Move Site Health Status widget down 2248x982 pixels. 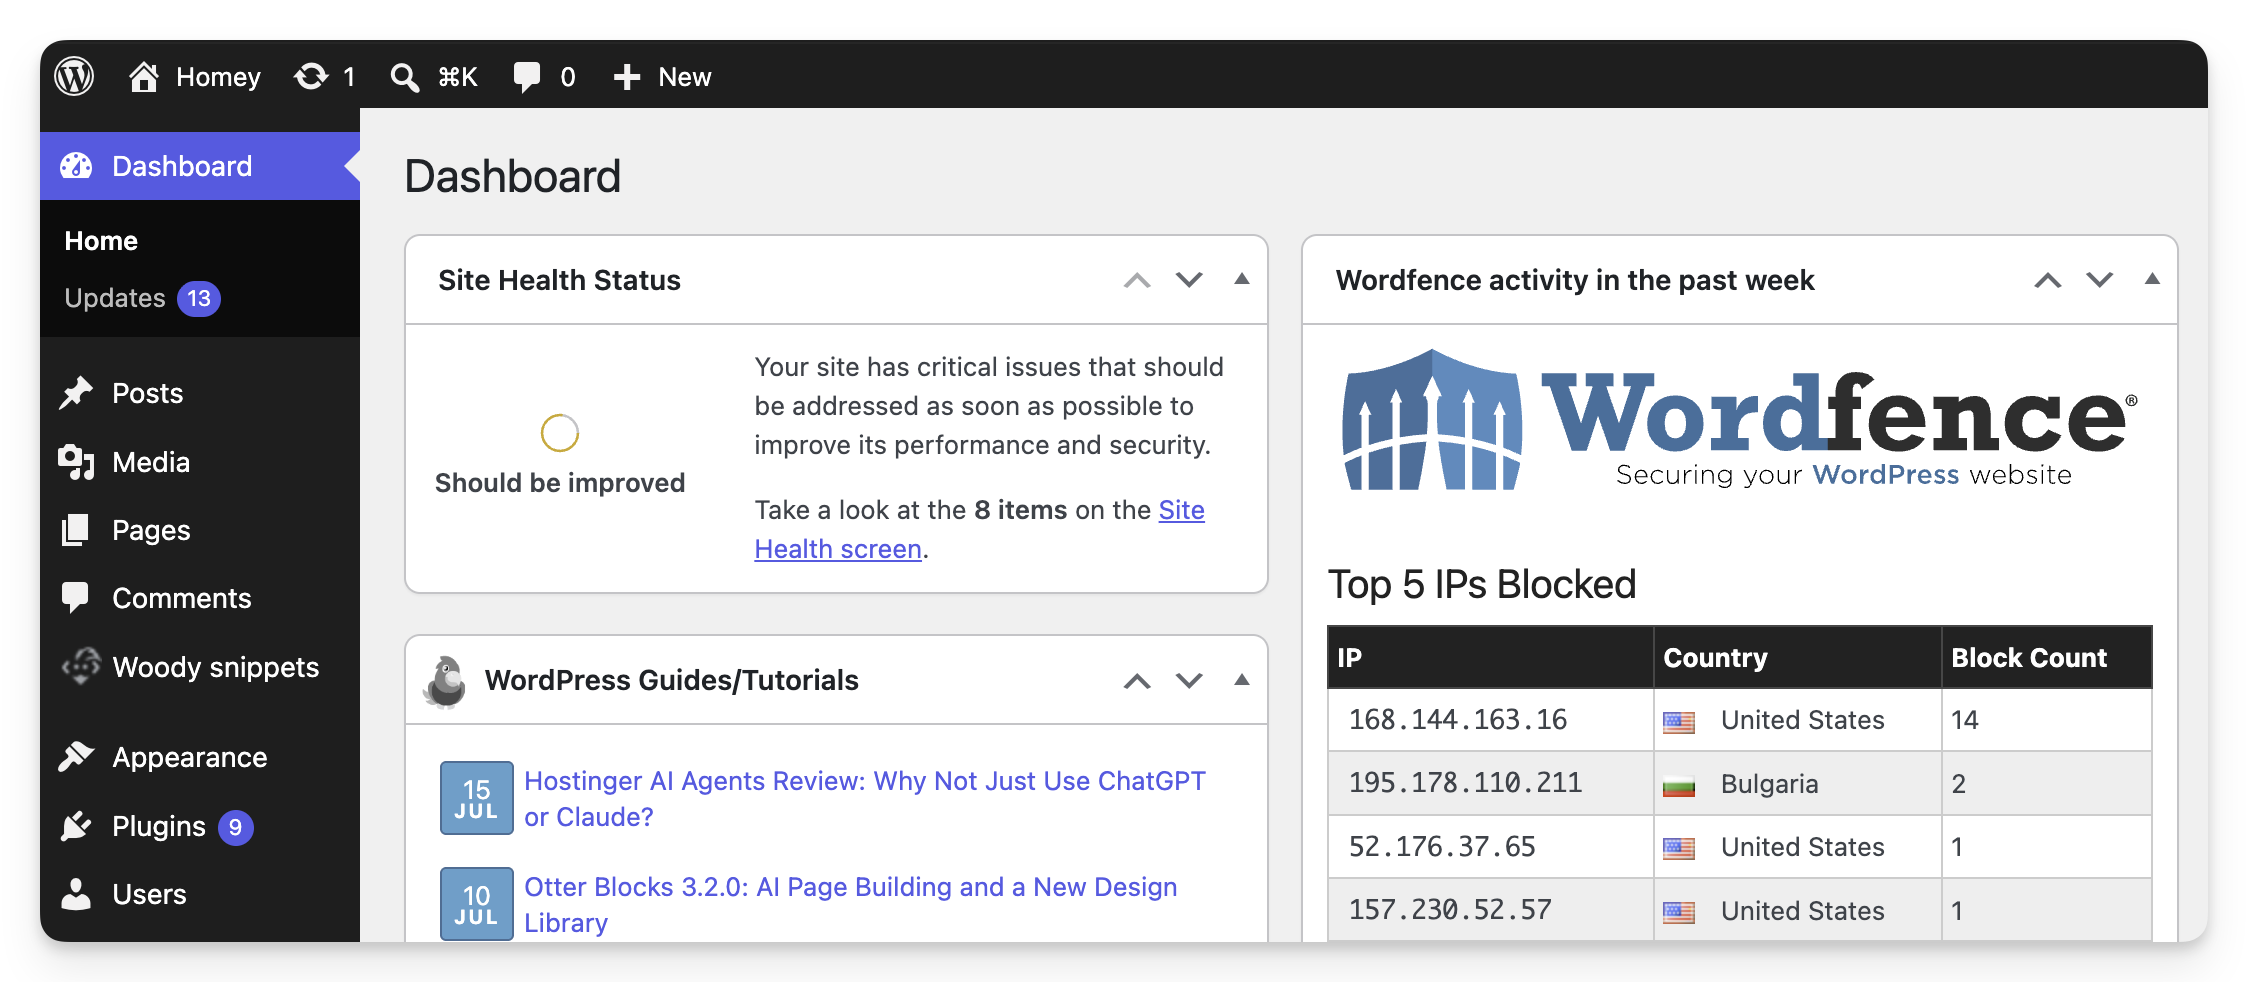click(1189, 280)
